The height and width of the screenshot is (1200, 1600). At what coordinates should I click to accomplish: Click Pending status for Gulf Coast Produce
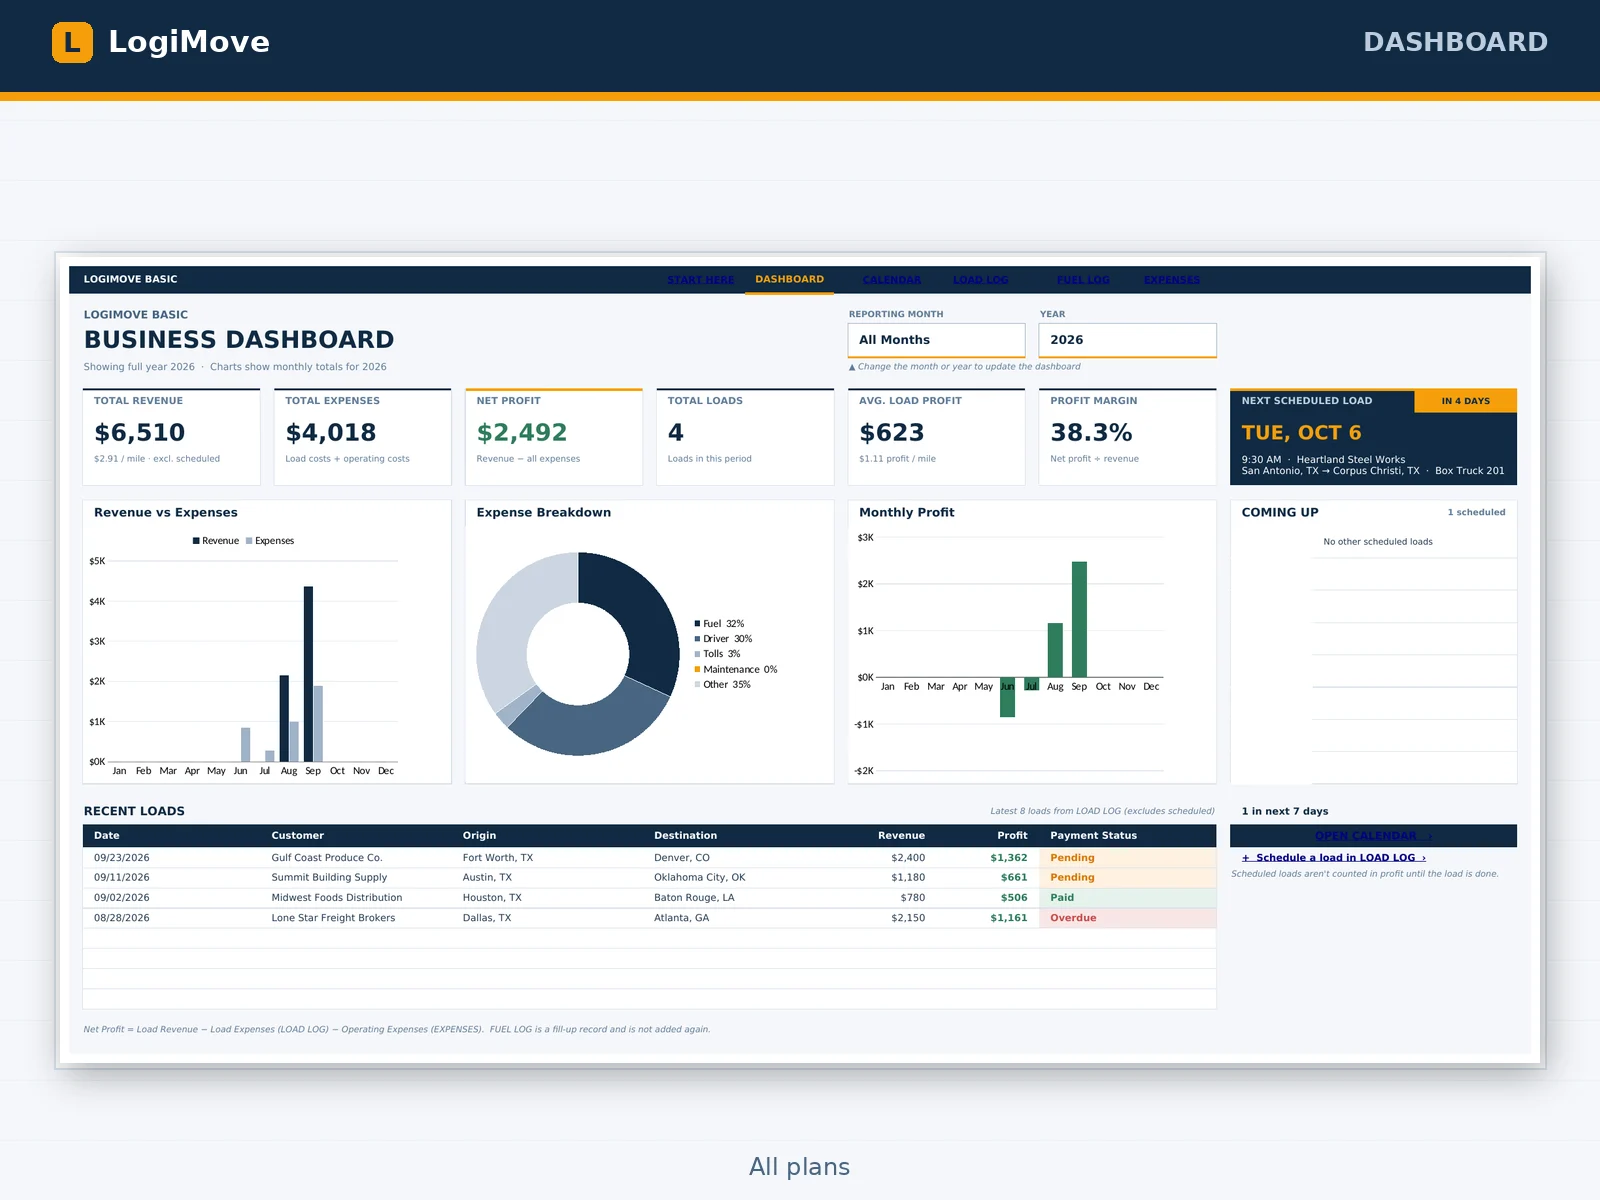click(x=1127, y=858)
